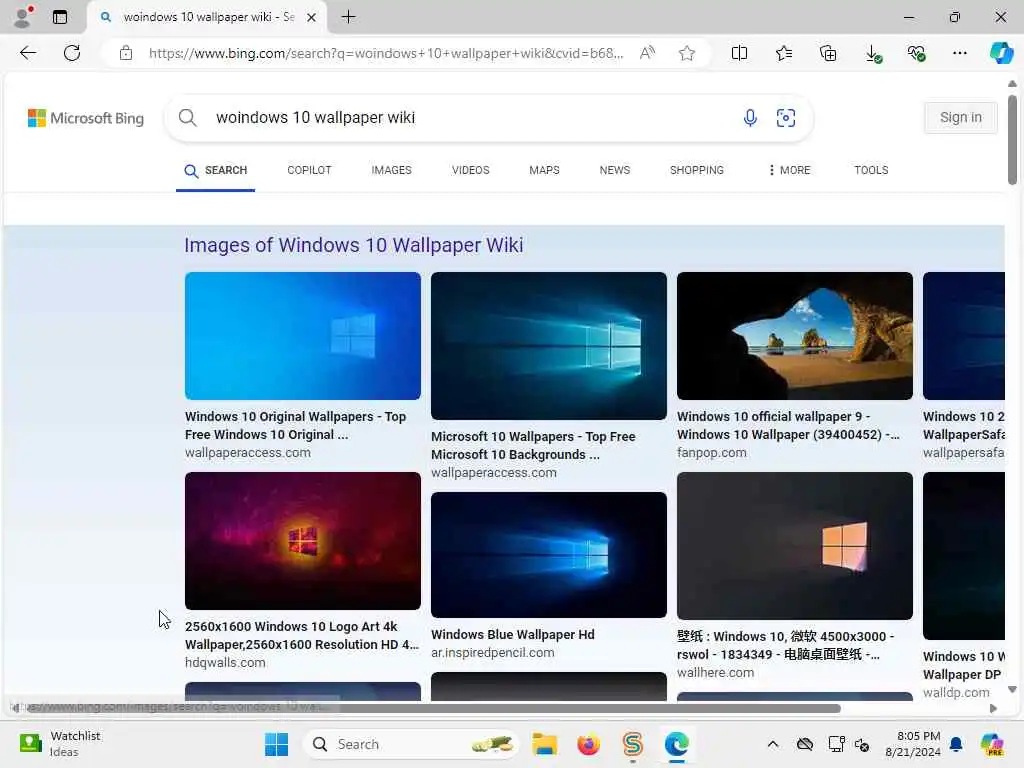The image size is (1024, 768).
Task: Switch to the MAPS tab
Action: point(544,170)
